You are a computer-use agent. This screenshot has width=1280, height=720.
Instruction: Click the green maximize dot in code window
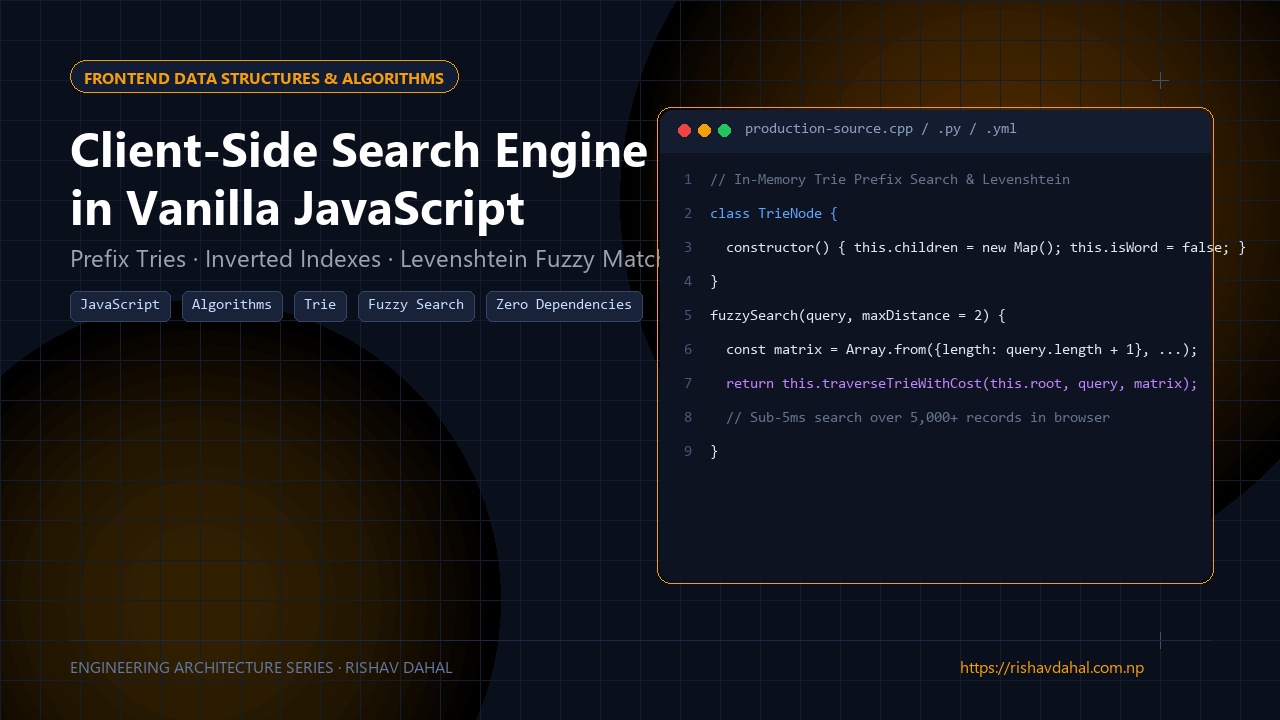click(x=725, y=130)
